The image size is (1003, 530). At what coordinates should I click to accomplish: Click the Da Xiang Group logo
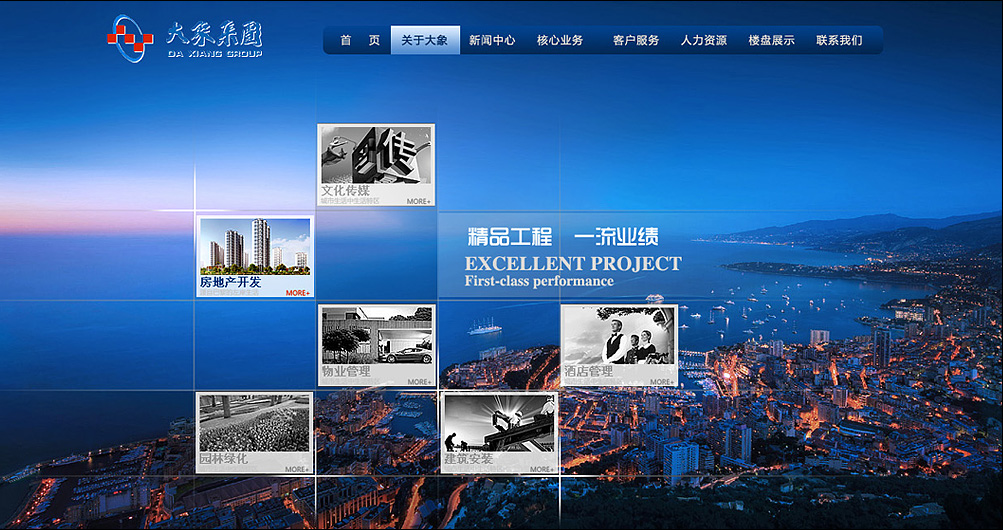pyautogui.click(x=185, y=39)
